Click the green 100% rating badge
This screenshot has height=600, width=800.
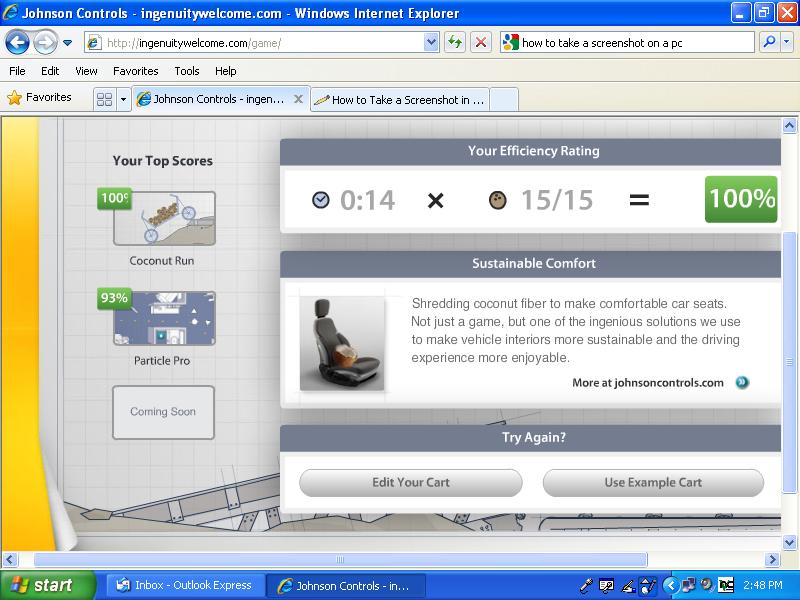coord(741,199)
